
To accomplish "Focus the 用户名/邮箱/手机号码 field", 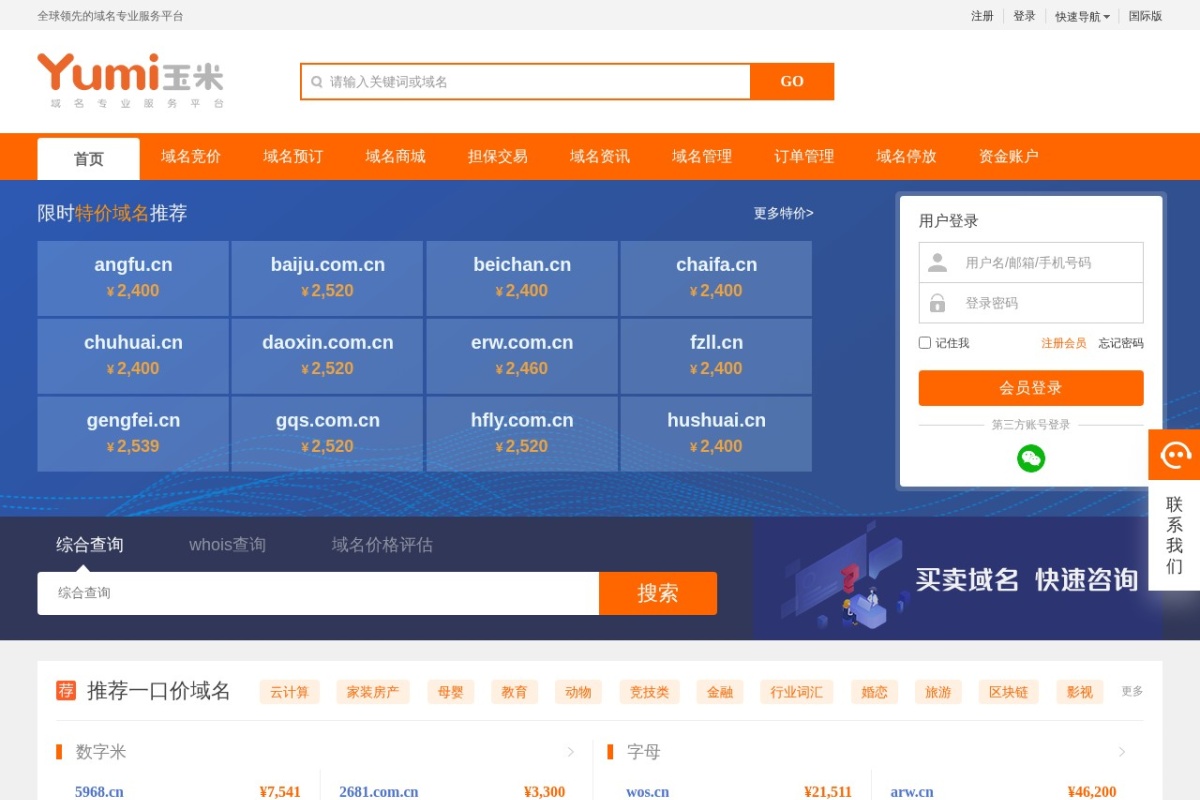I will click(x=1031, y=262).
